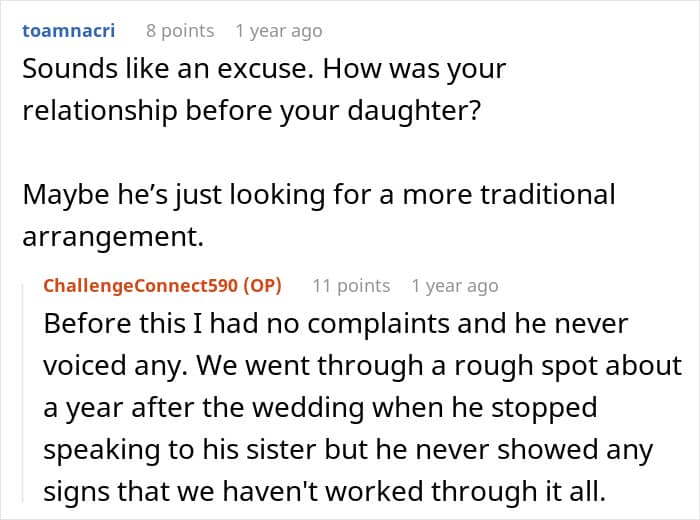Open the OP reply's 1 year ago timestamp

coord(455,286)
